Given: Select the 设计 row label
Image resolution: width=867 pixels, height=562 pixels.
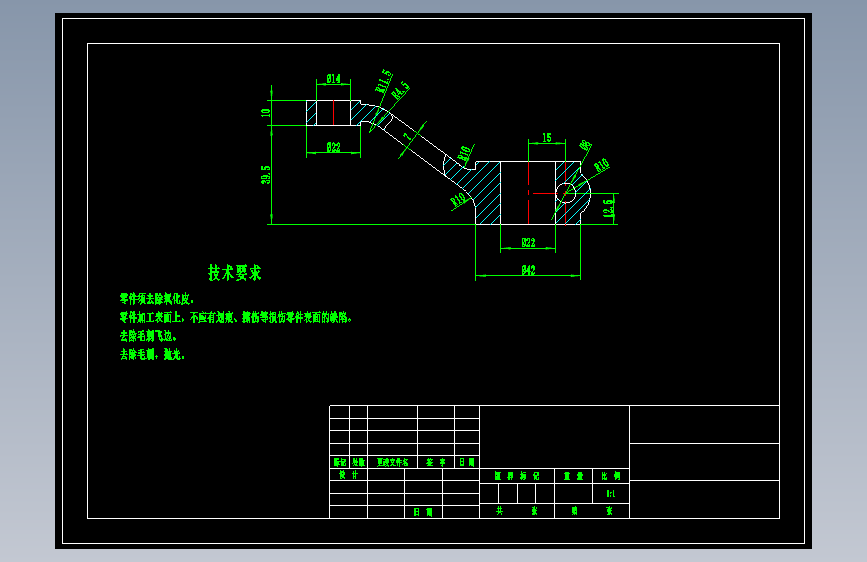Looking at the screenshot, I should 348,475.
